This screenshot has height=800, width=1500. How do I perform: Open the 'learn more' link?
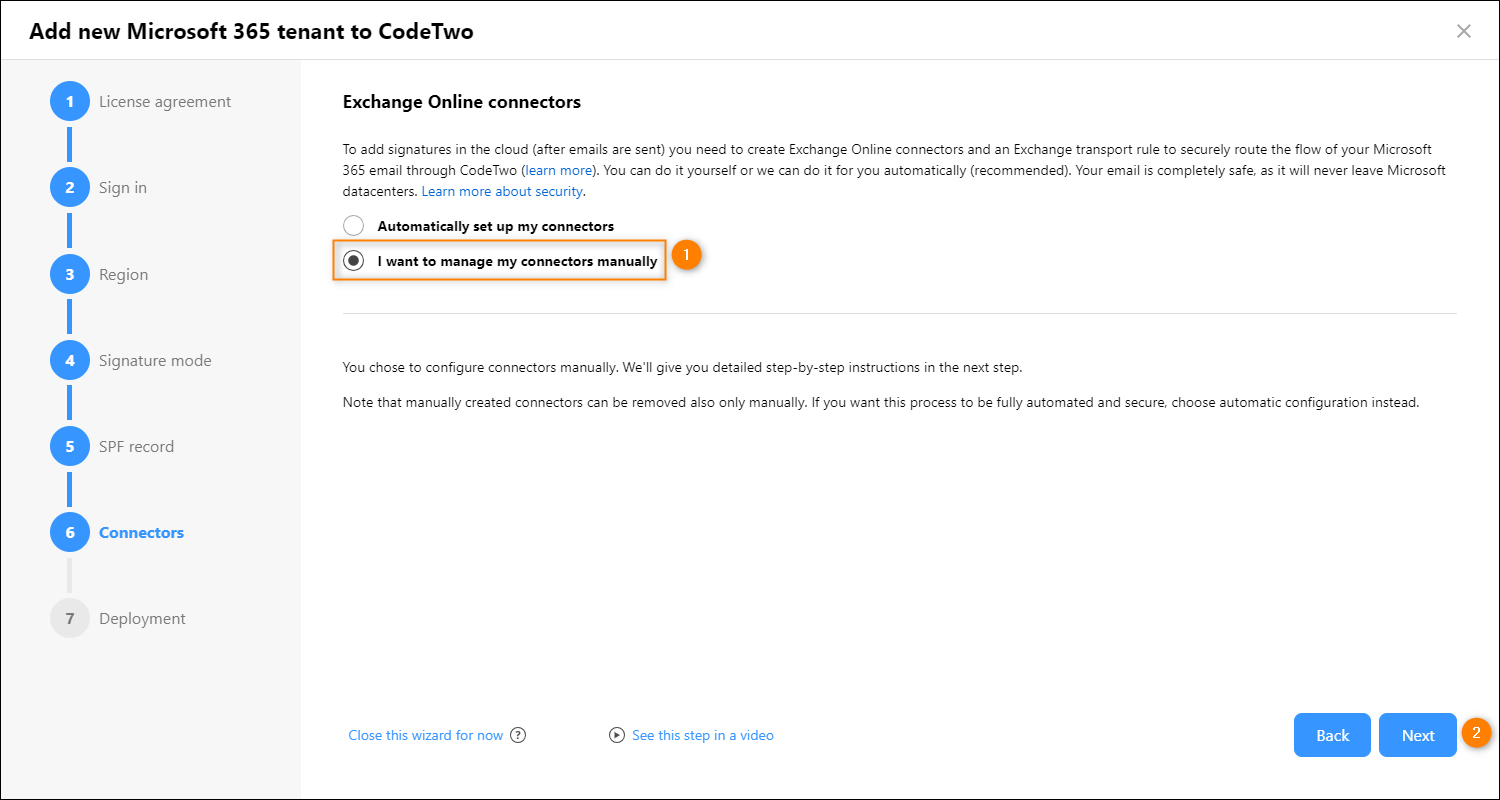[558, 170]
